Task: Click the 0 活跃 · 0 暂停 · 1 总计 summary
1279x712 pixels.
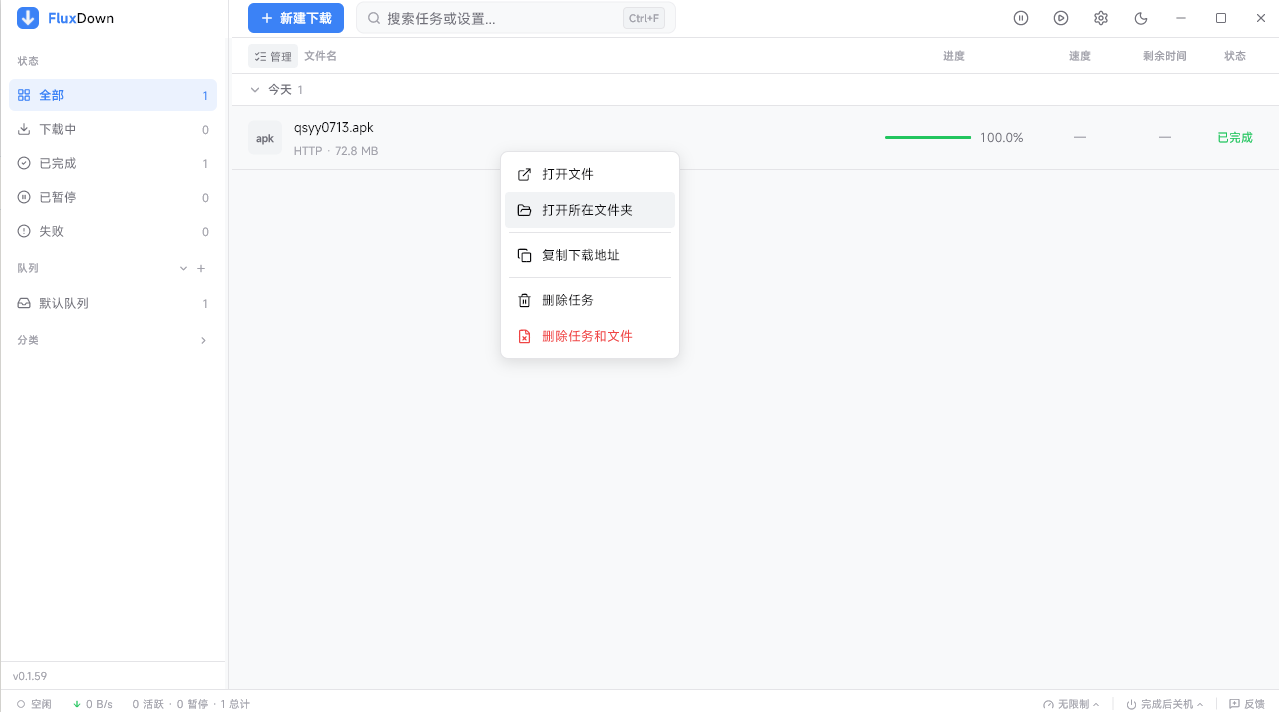Action: pyautogui.click(x=191, y=704)
